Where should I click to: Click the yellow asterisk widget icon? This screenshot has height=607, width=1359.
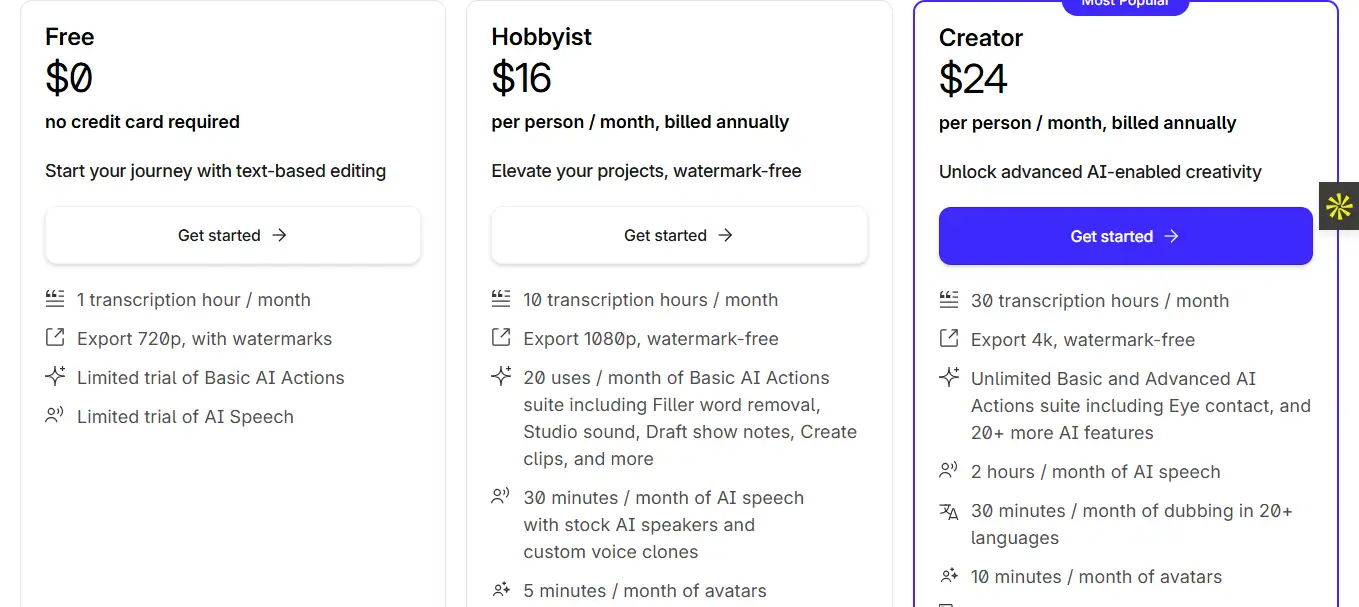pyautogui.click(x=1339, y=207)
